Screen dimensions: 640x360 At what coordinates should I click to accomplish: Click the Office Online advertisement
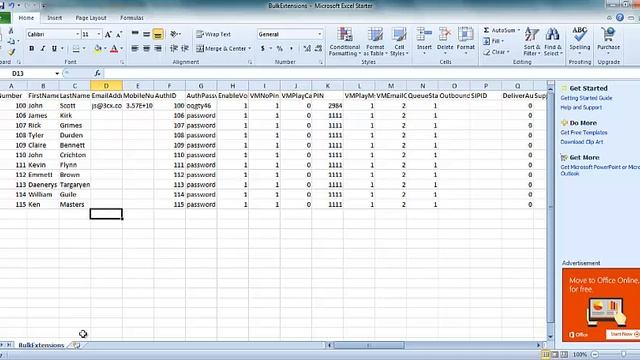click(x=601, y=304)
